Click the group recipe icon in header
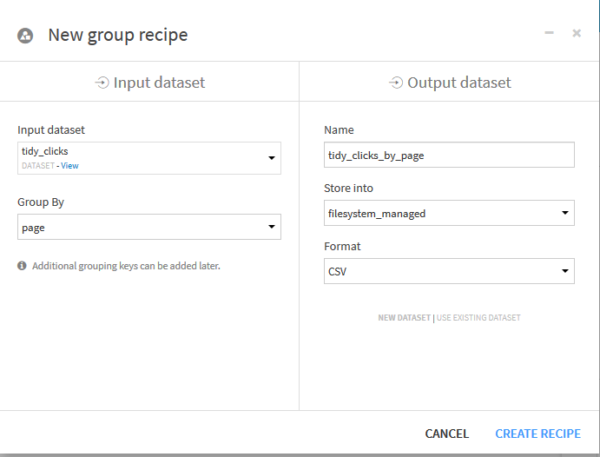Screen dimensions: 600x457 click(x=25, y=36)
